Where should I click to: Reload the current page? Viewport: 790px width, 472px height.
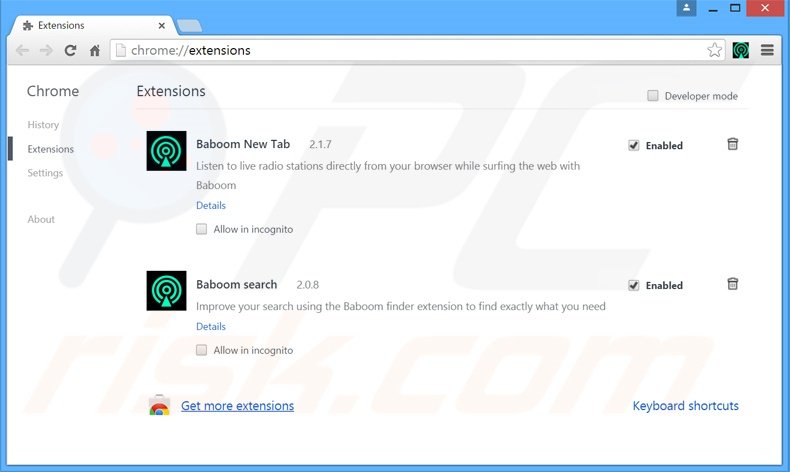pos(71,50)
